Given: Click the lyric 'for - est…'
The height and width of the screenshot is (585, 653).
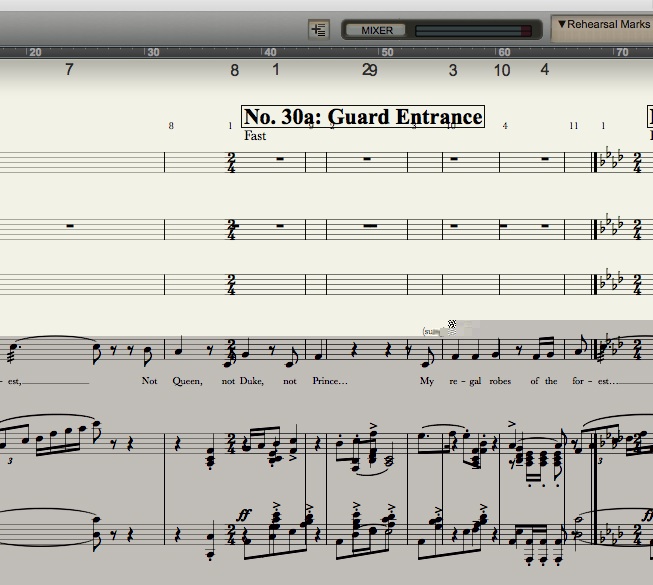Looking at the screenshot, I should tap(595, 381).
